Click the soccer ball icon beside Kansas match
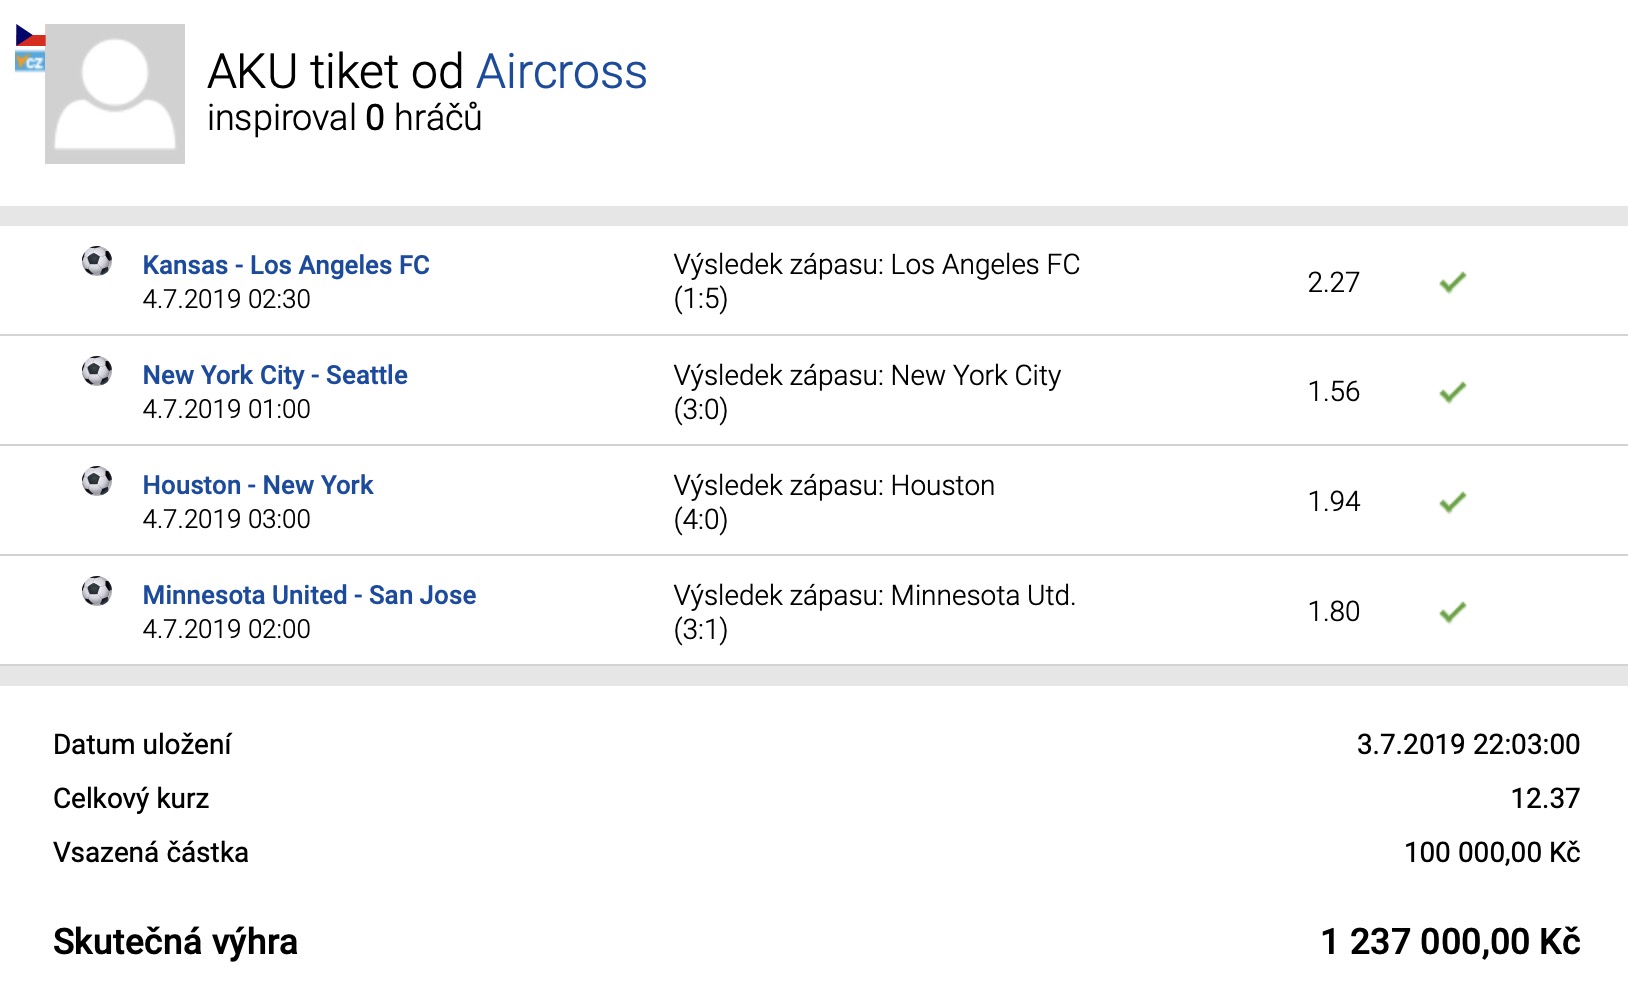This screenshot has width=1628, height=992. pos(97,262)
